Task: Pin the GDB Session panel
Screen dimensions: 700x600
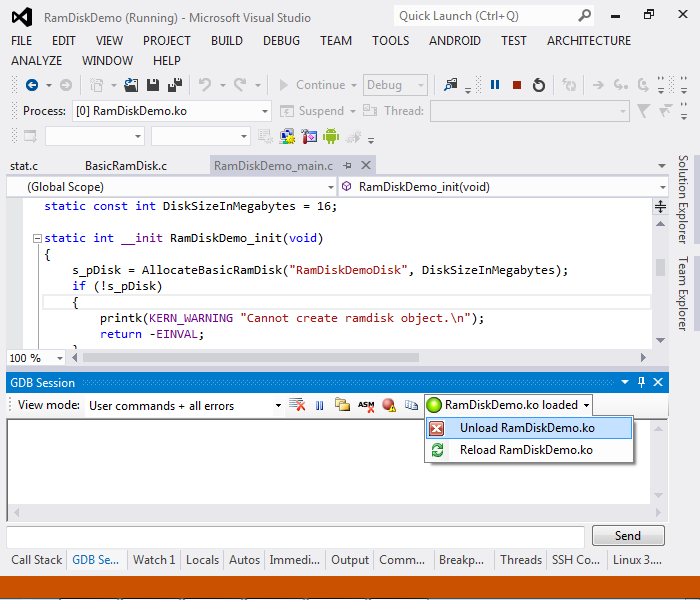Action: click(x=642, y=382)
